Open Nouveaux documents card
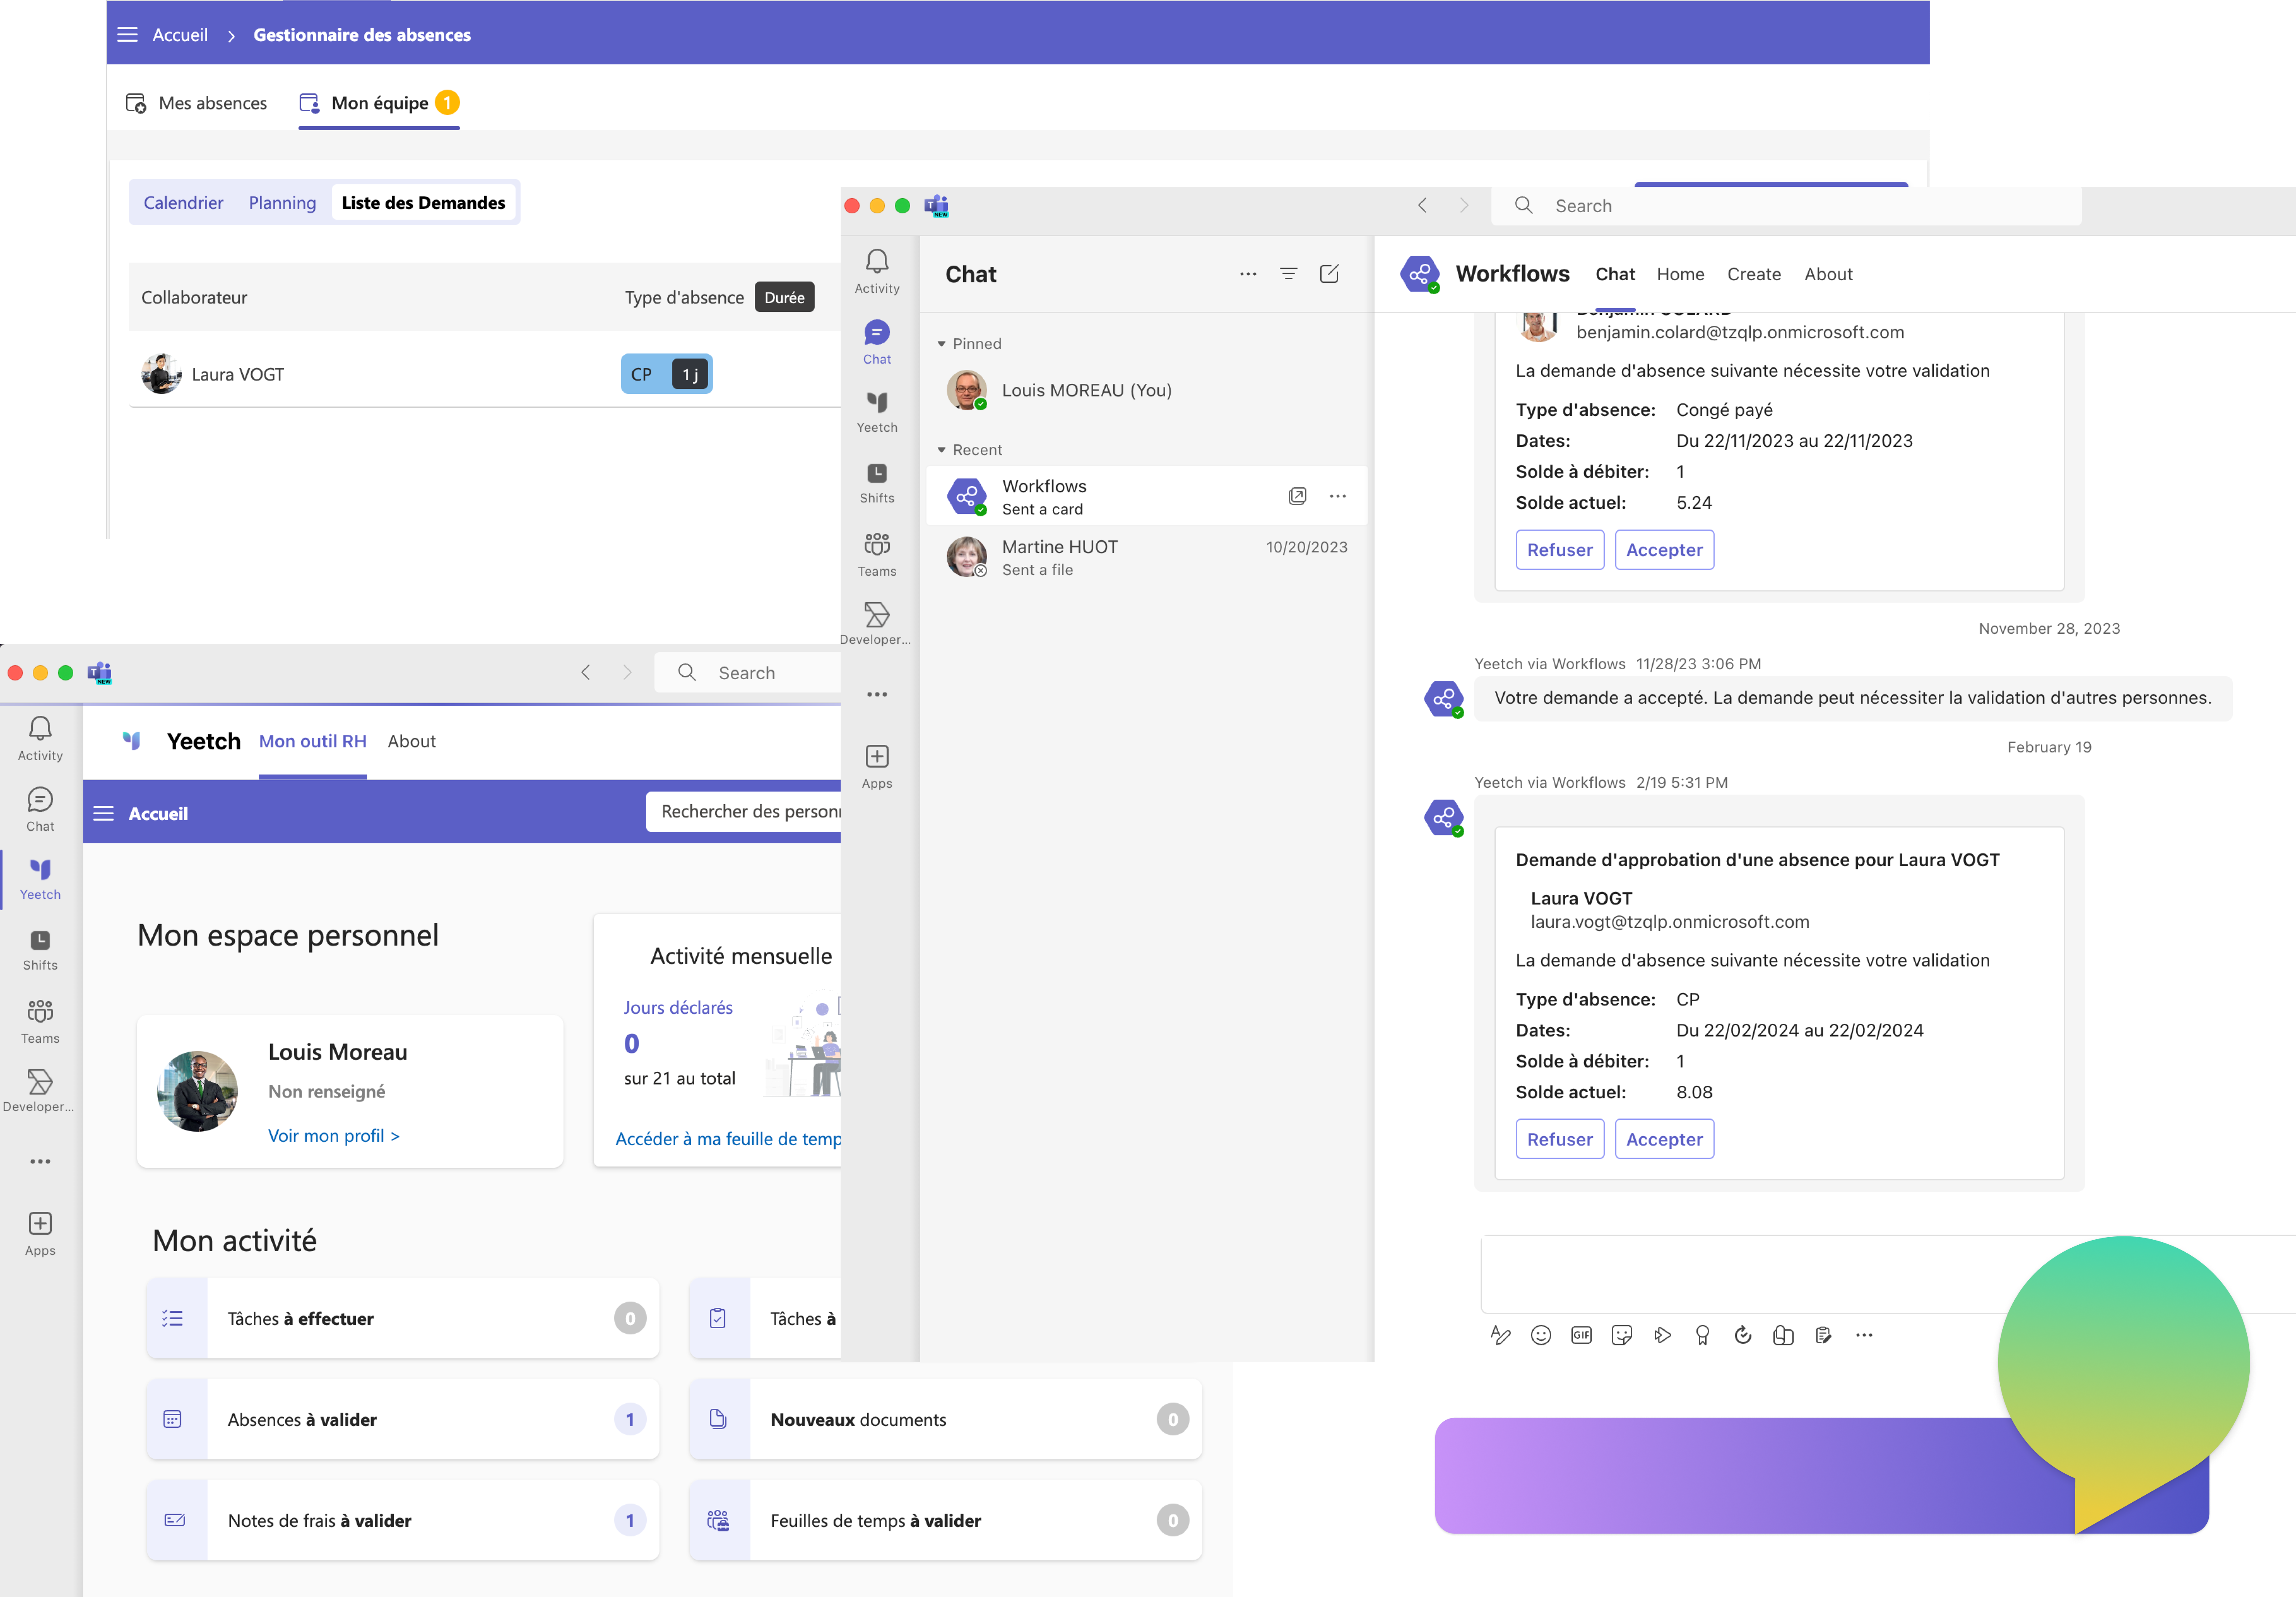 [x=945, y=1419]
